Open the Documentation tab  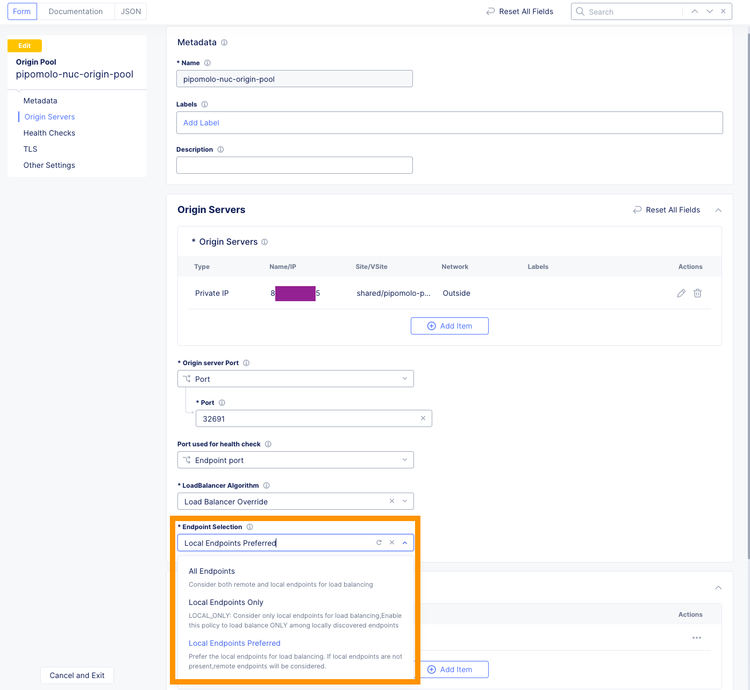click(x=76, y=12)
